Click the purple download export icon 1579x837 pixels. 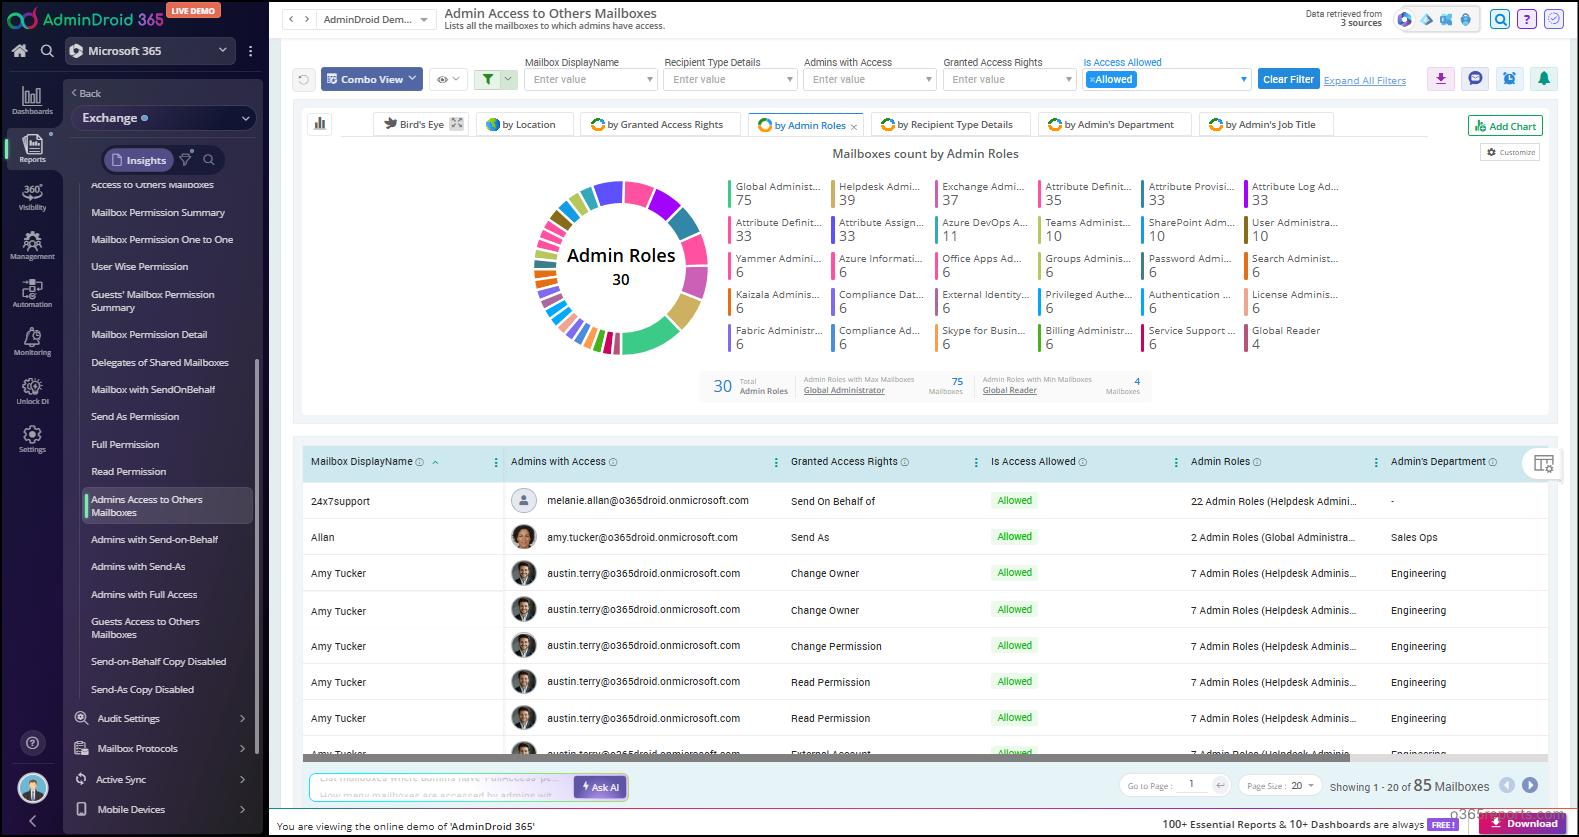pyautogui.click(x=1441, y=79)
